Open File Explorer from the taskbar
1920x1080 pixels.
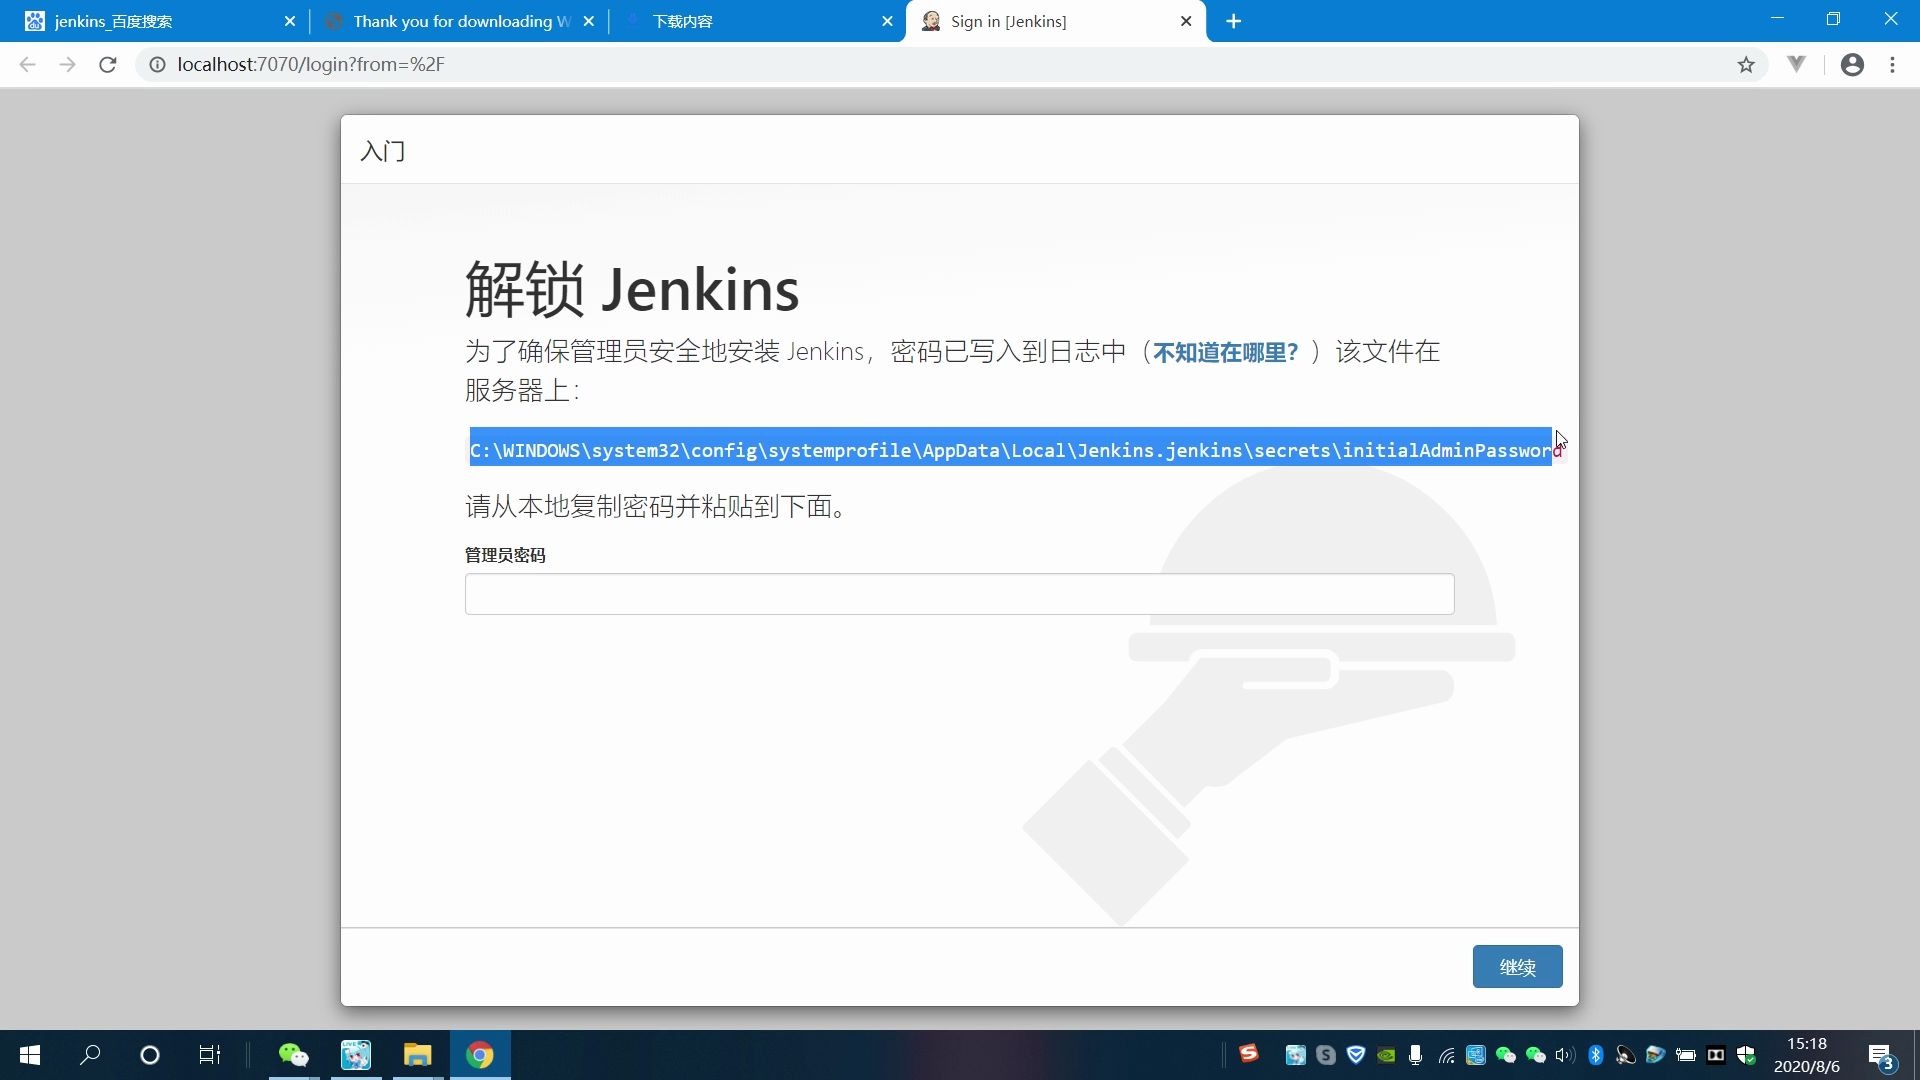(417, 1055)
